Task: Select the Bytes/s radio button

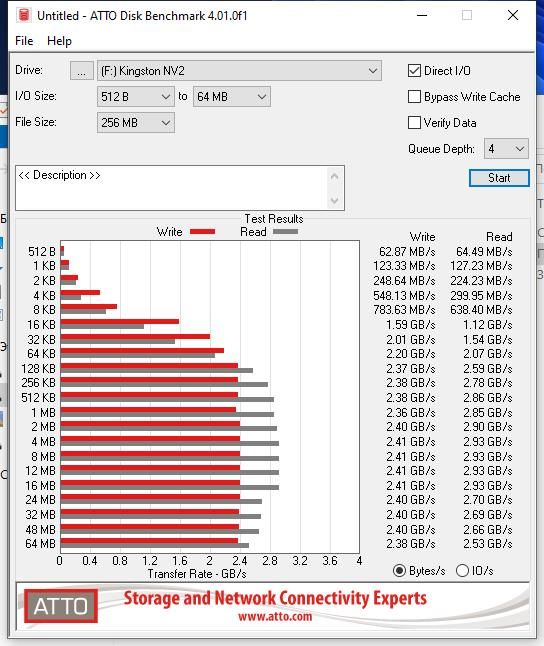Action: [x=399, y=571]
